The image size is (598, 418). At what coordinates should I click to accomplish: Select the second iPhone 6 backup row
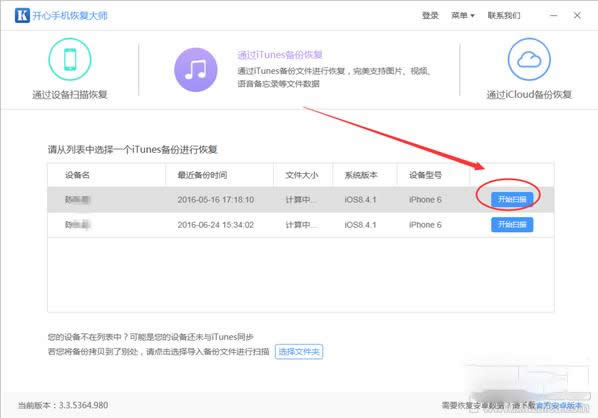pyautogui.click(x=301, y=225)
